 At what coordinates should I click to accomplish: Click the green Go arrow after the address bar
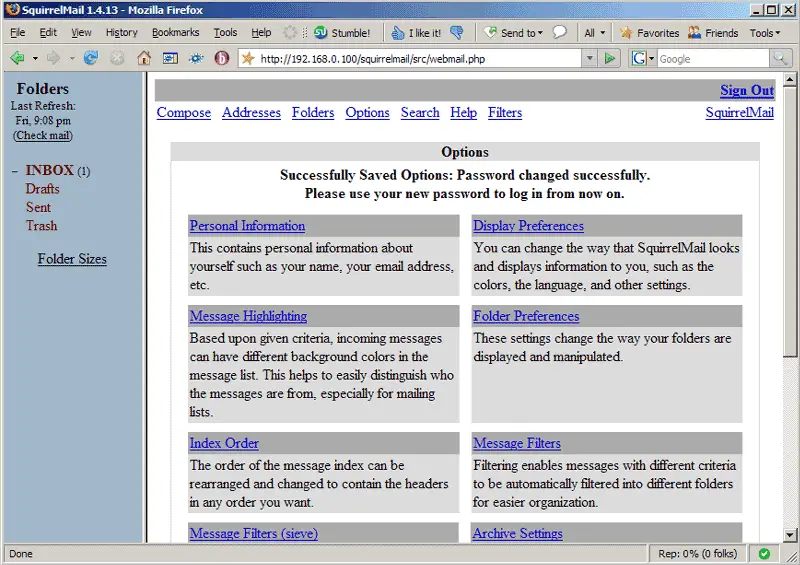pyautogui.click(x=609, y=59)
